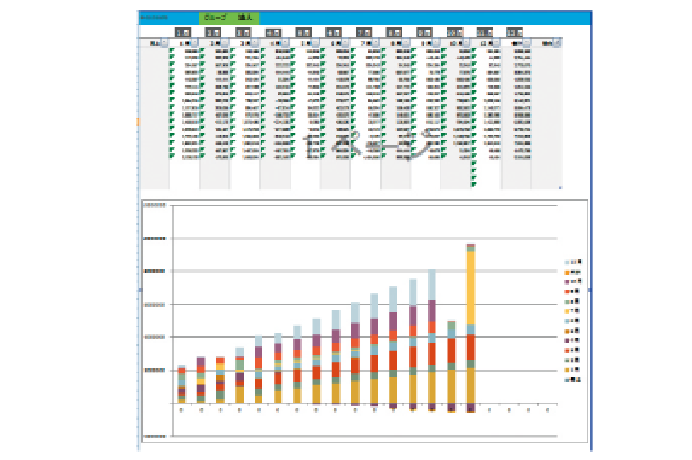Select the left label in the green header tab
692x460 pixels.
point(213,18)
